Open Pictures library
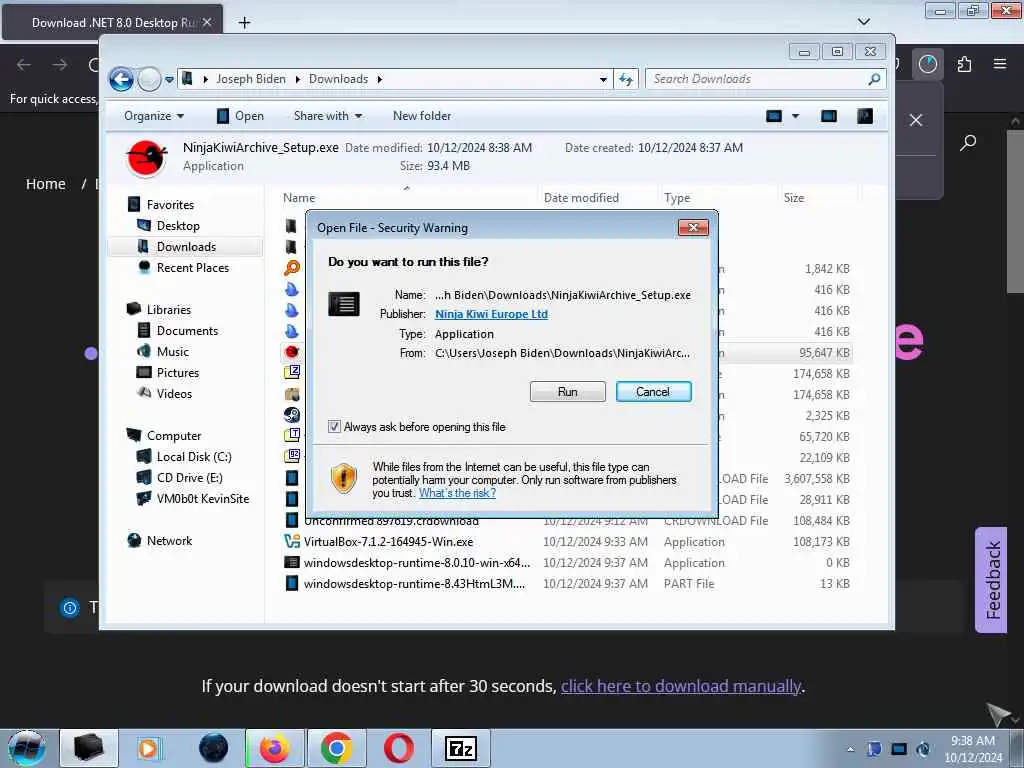 pos(178,373)
